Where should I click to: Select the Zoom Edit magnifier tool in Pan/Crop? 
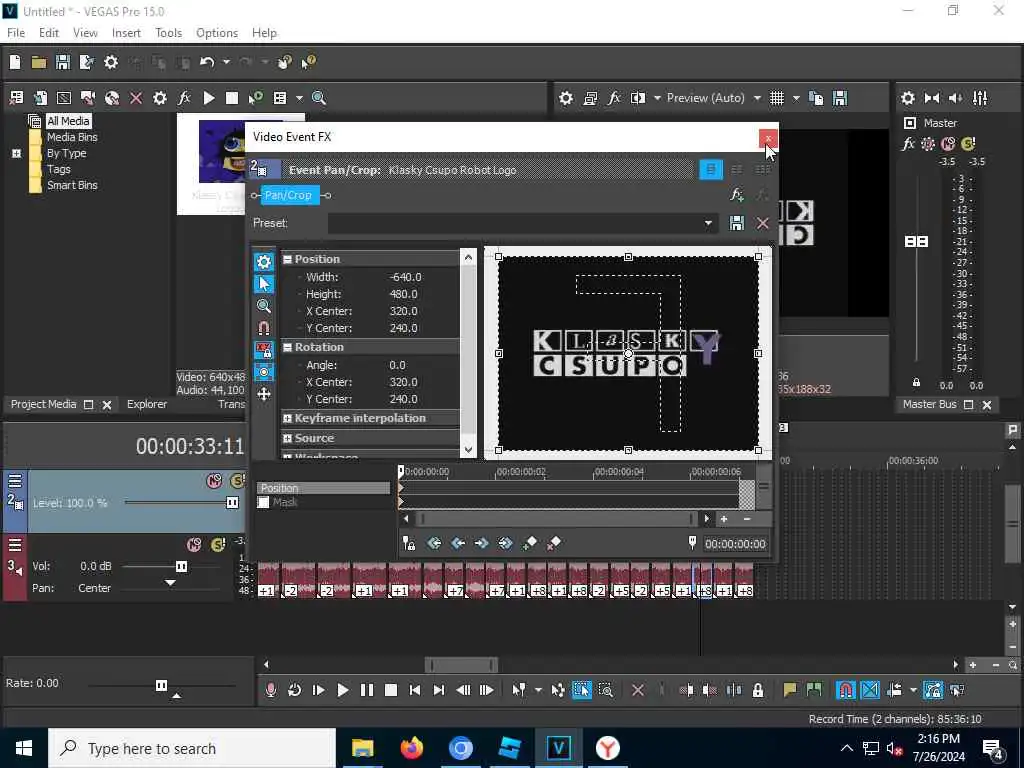(264, 306)
